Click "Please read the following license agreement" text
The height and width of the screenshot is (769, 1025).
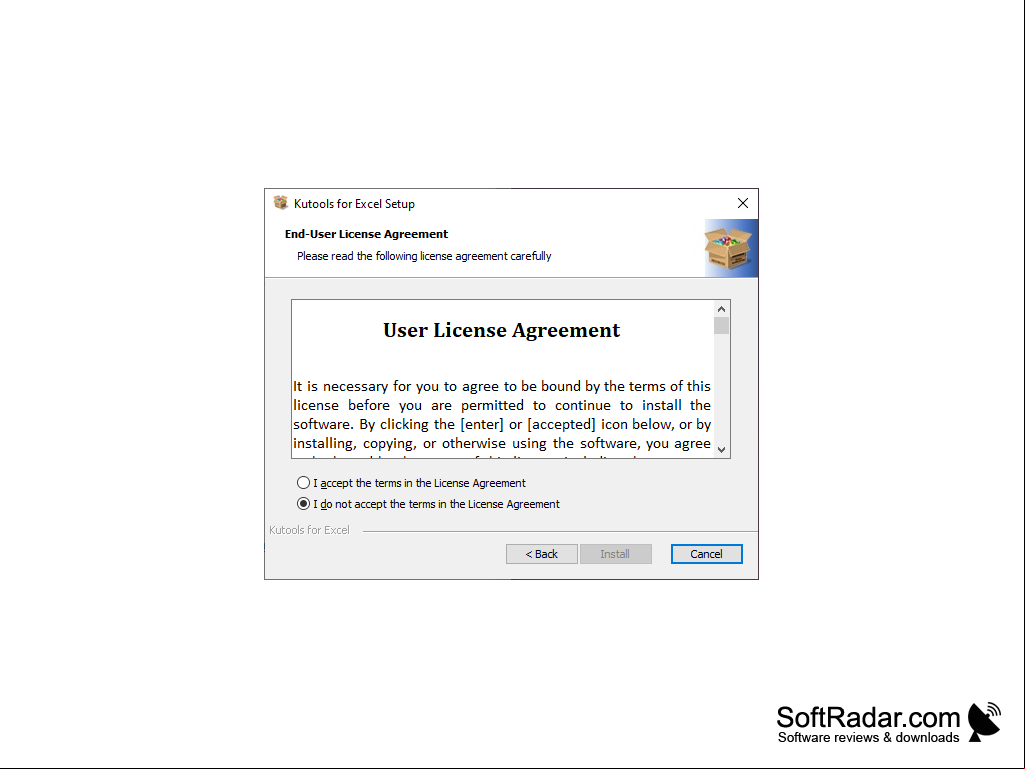point(424,256)
